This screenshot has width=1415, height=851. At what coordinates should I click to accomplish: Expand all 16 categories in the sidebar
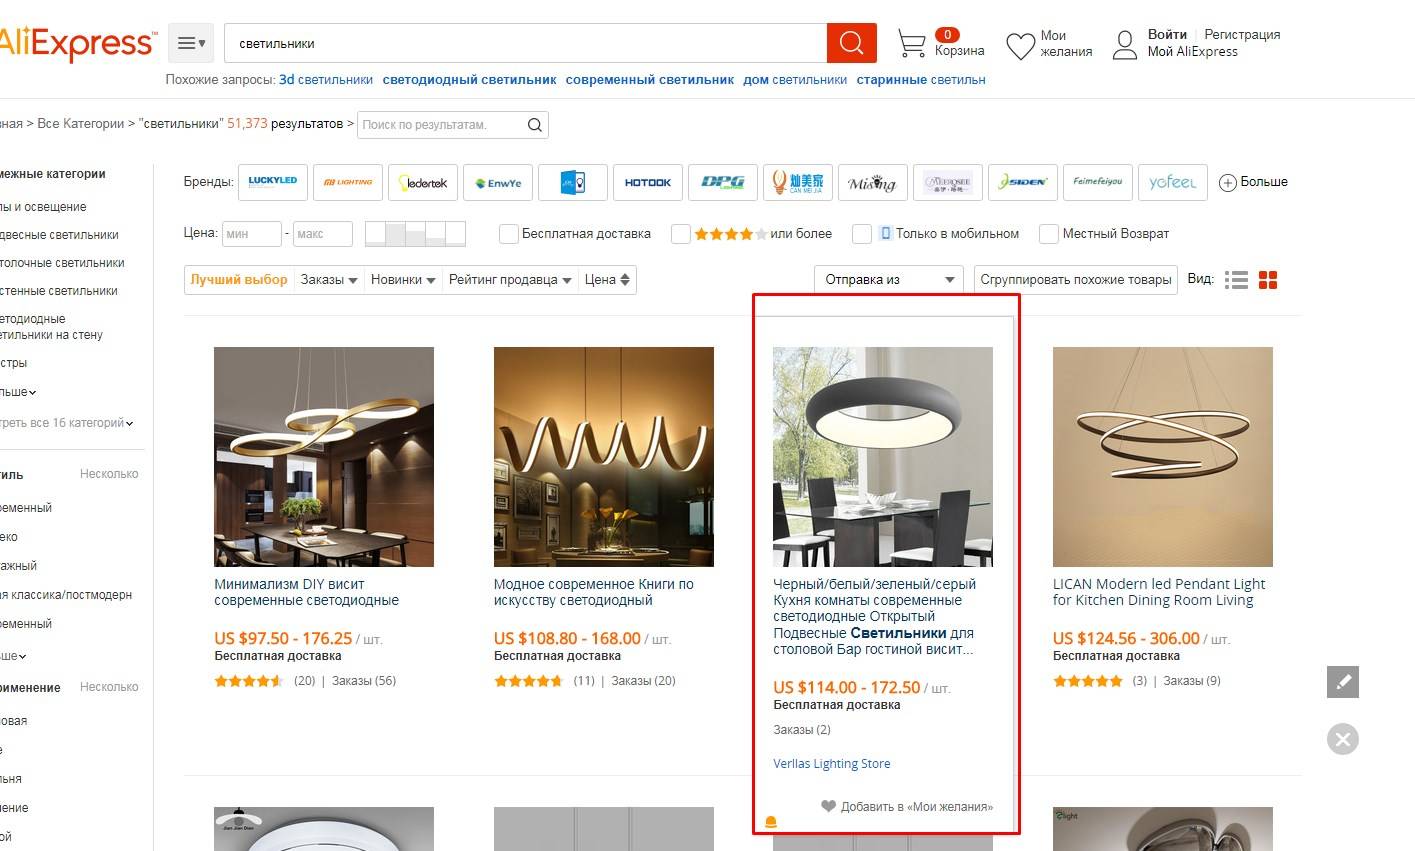[x=66, y=423]
